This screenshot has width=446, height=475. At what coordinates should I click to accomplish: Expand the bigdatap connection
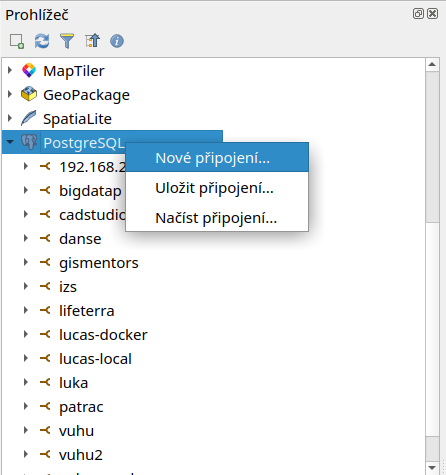(26, 190)
